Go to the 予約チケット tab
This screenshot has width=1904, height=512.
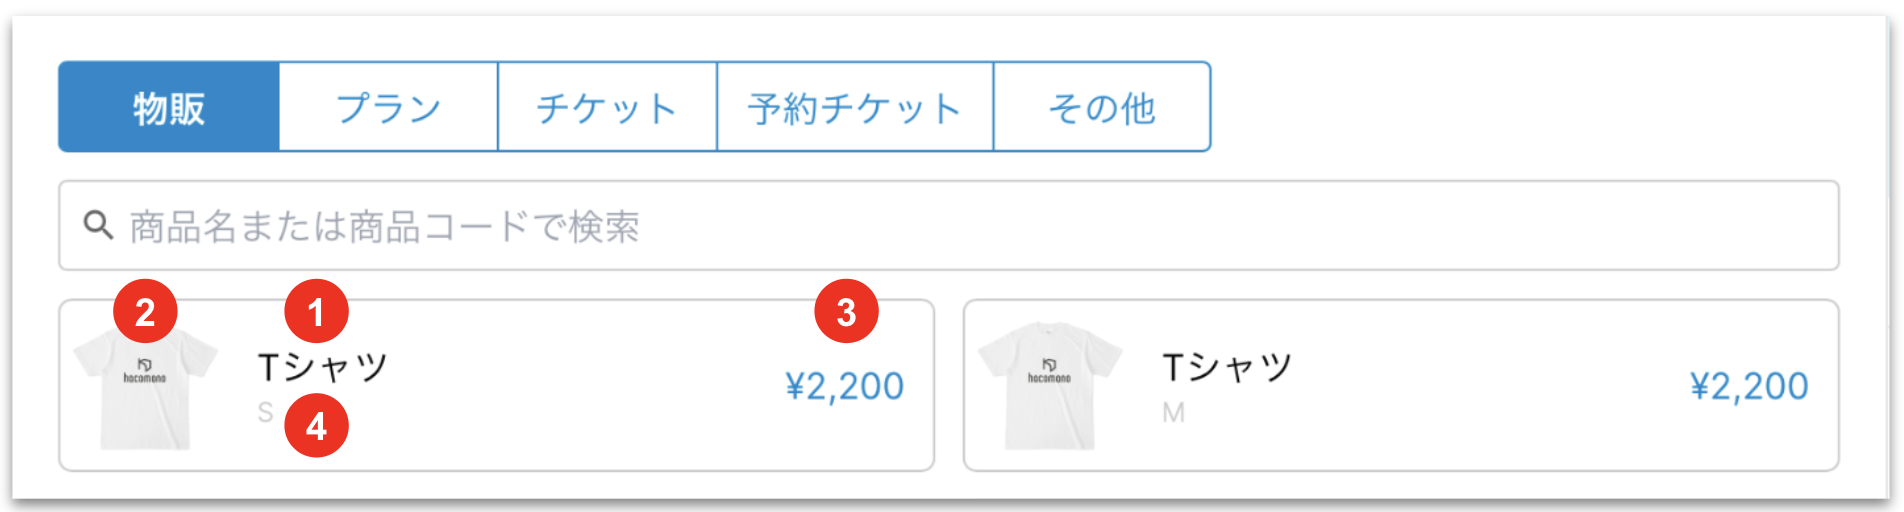tap(855, 107)
